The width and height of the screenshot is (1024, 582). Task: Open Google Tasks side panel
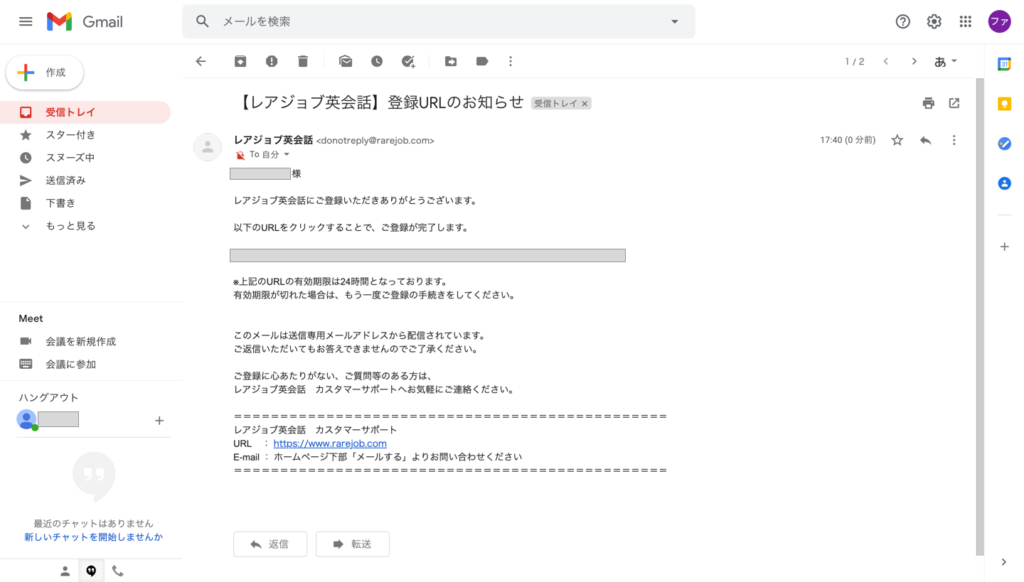pos(1004,144)
